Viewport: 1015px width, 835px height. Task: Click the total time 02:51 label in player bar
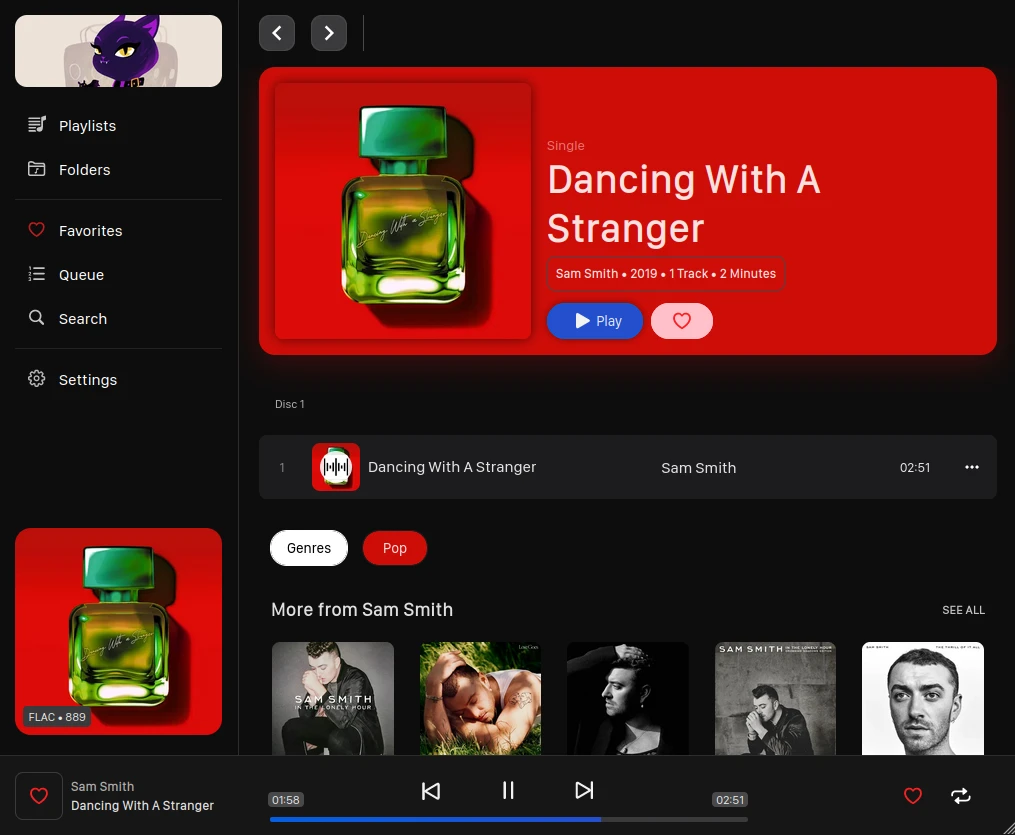[x=730, y=800]
